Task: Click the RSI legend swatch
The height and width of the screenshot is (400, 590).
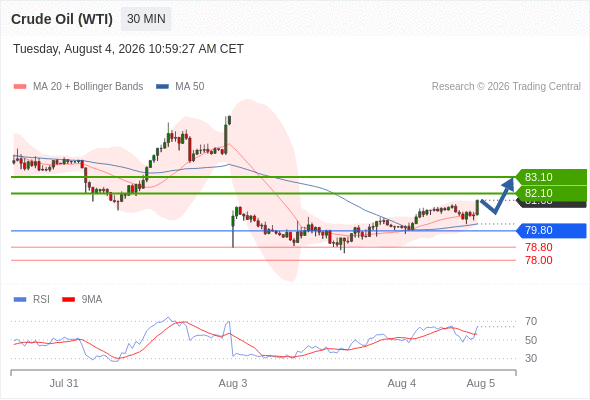Action: point(20,300)
